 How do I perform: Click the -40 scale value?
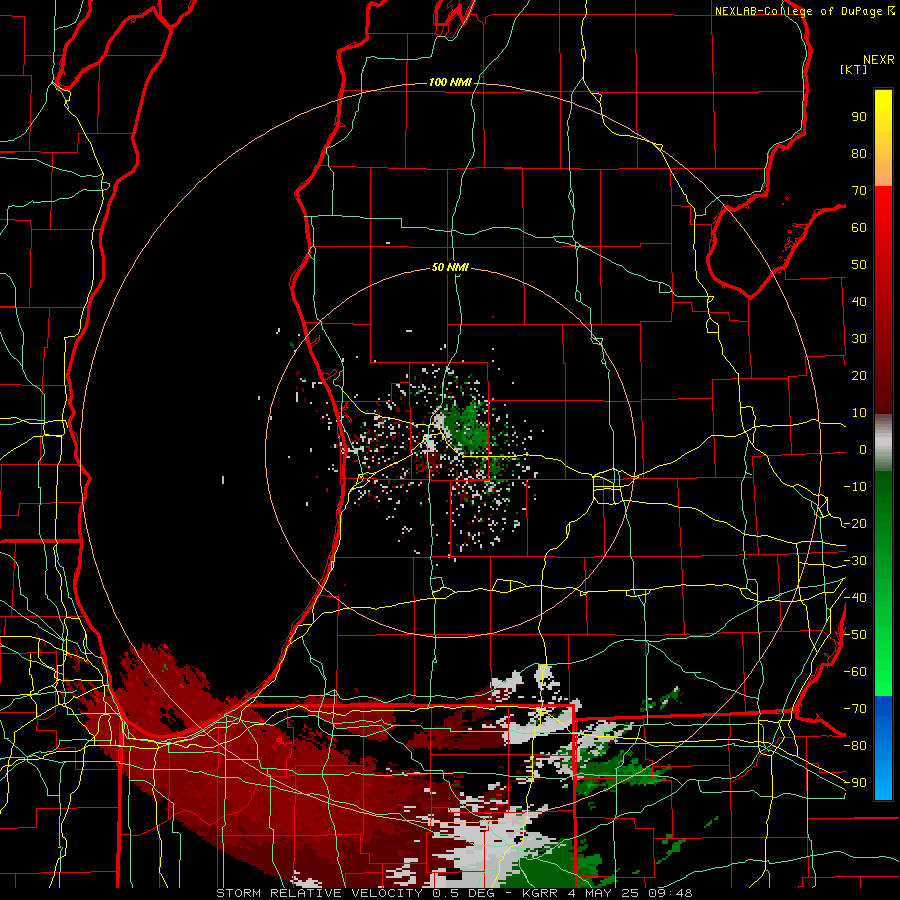tap(855, 598)
